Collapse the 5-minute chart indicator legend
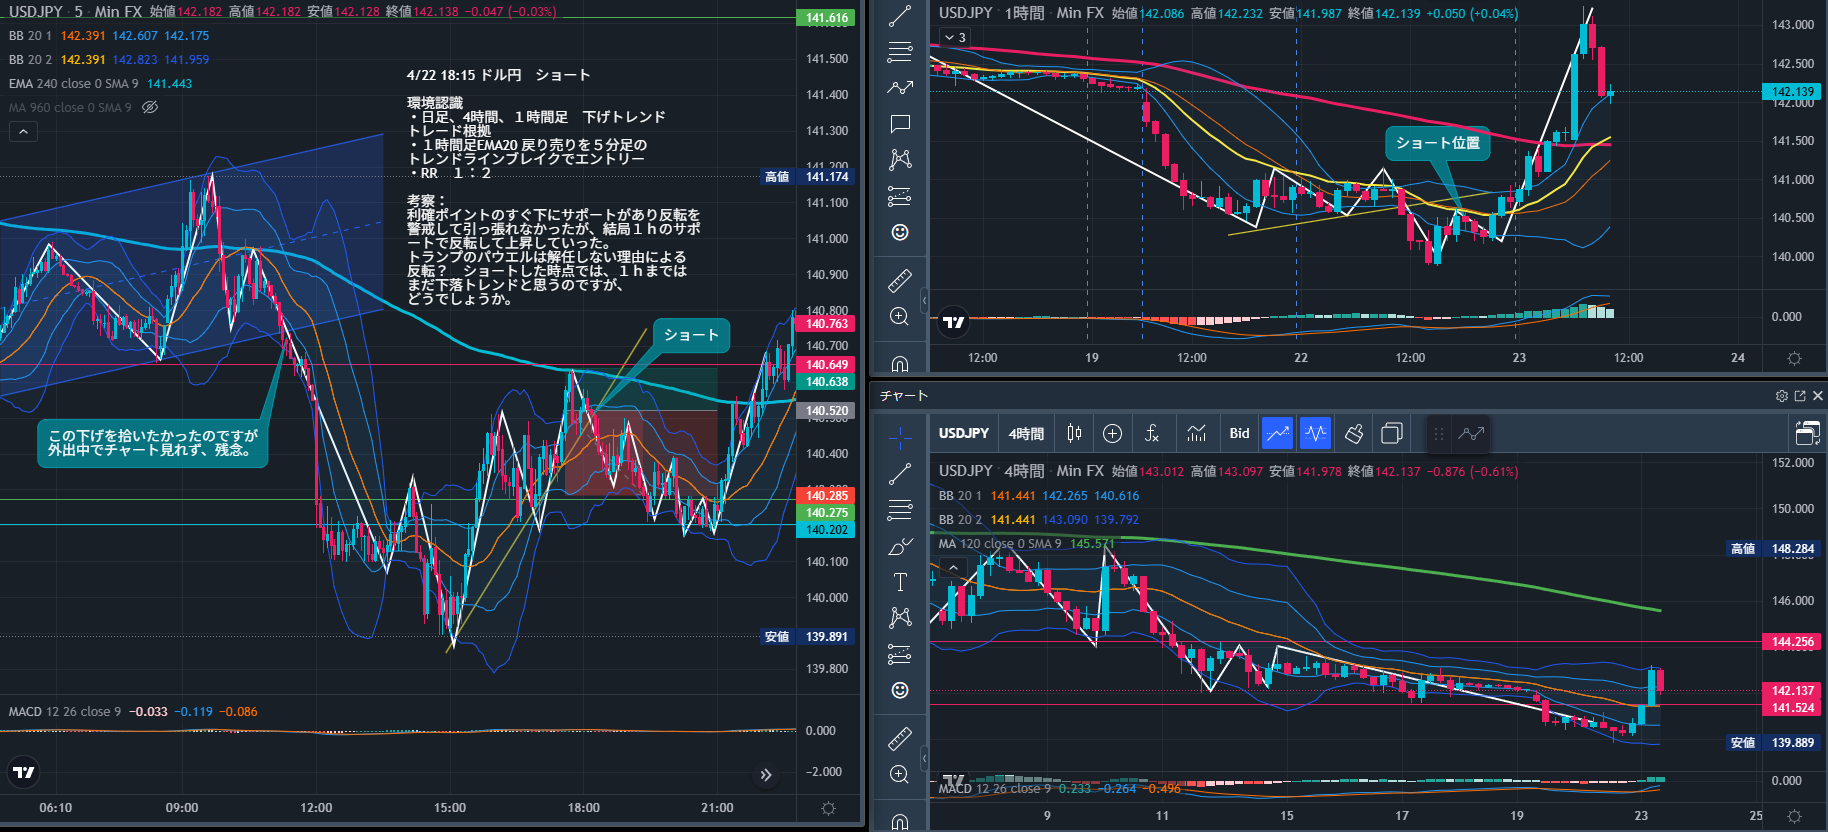Screen dimensions: 1828x832 (x=23, y=131)
